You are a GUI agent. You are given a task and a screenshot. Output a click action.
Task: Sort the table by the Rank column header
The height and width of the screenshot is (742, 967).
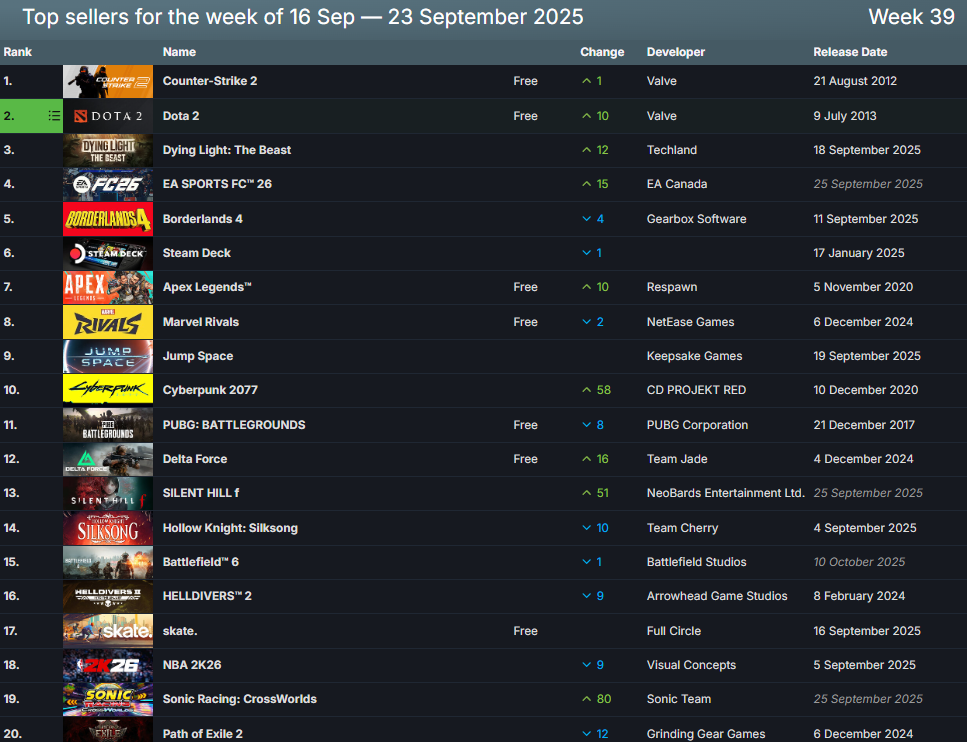(x=17, y=52)
